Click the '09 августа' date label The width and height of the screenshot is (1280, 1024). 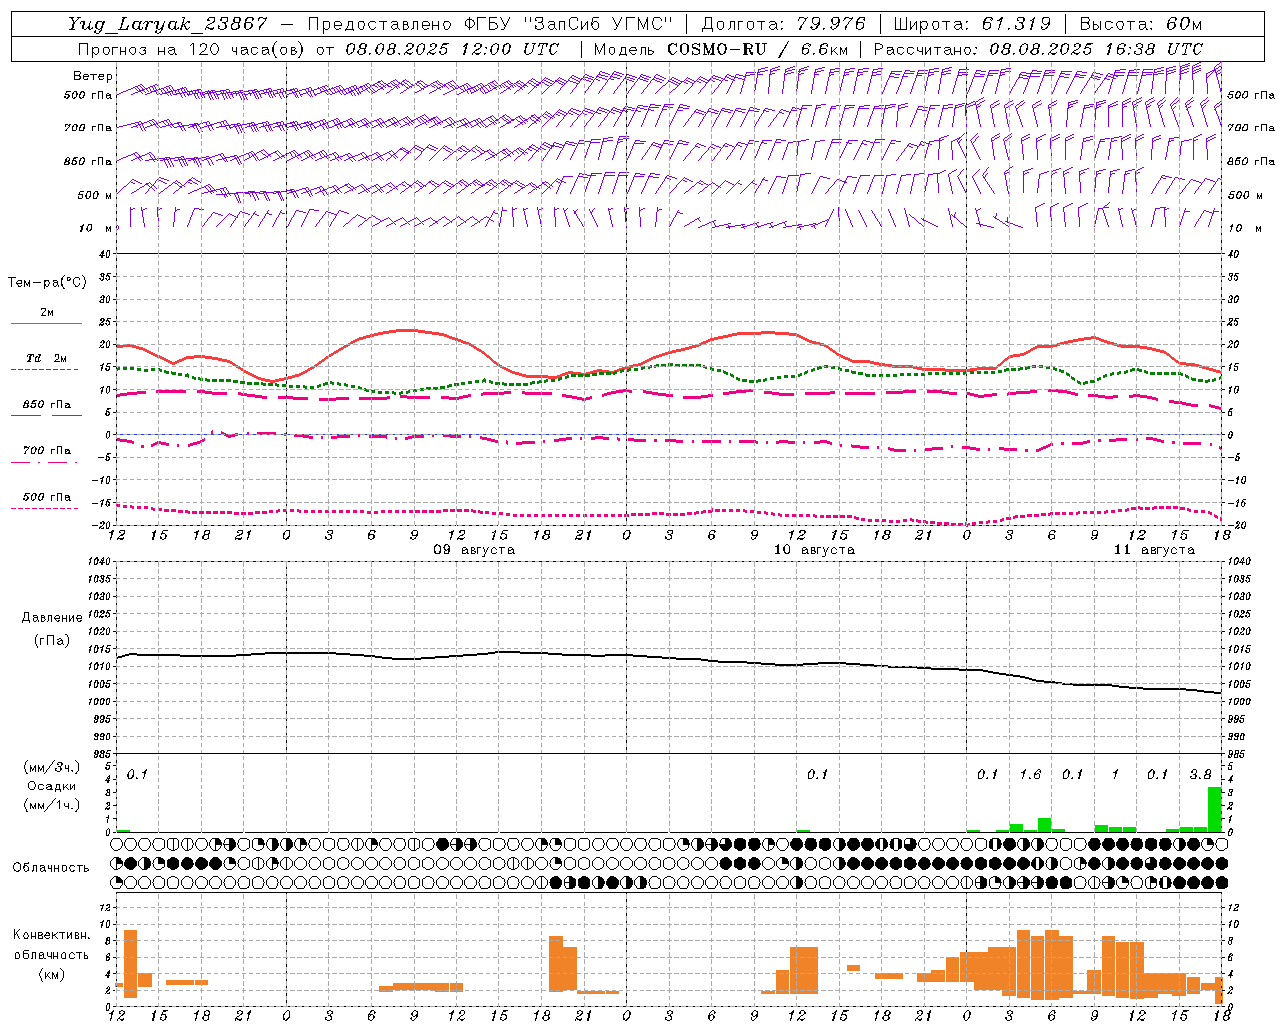coord(473,550)
